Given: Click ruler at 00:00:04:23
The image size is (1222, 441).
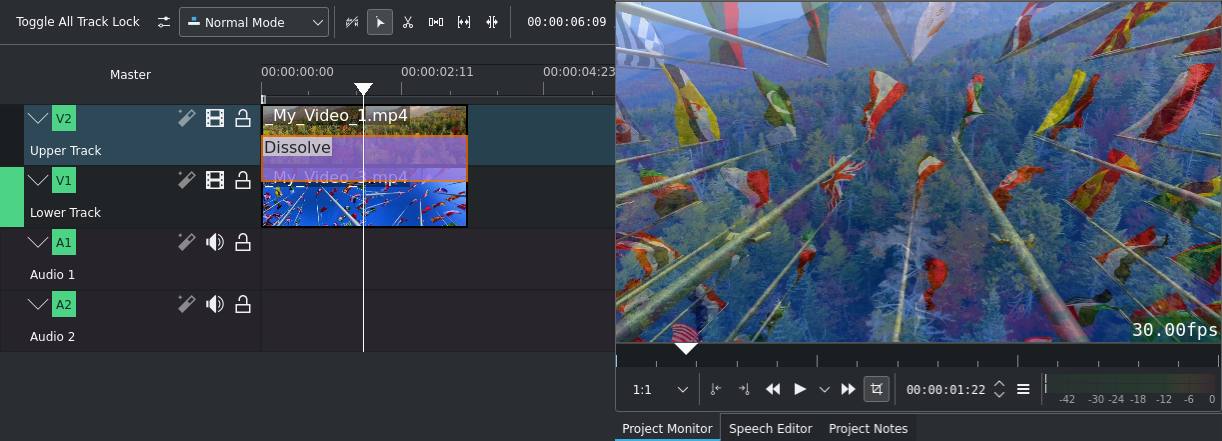Looking at the screenshot, I should click(579, 72).
